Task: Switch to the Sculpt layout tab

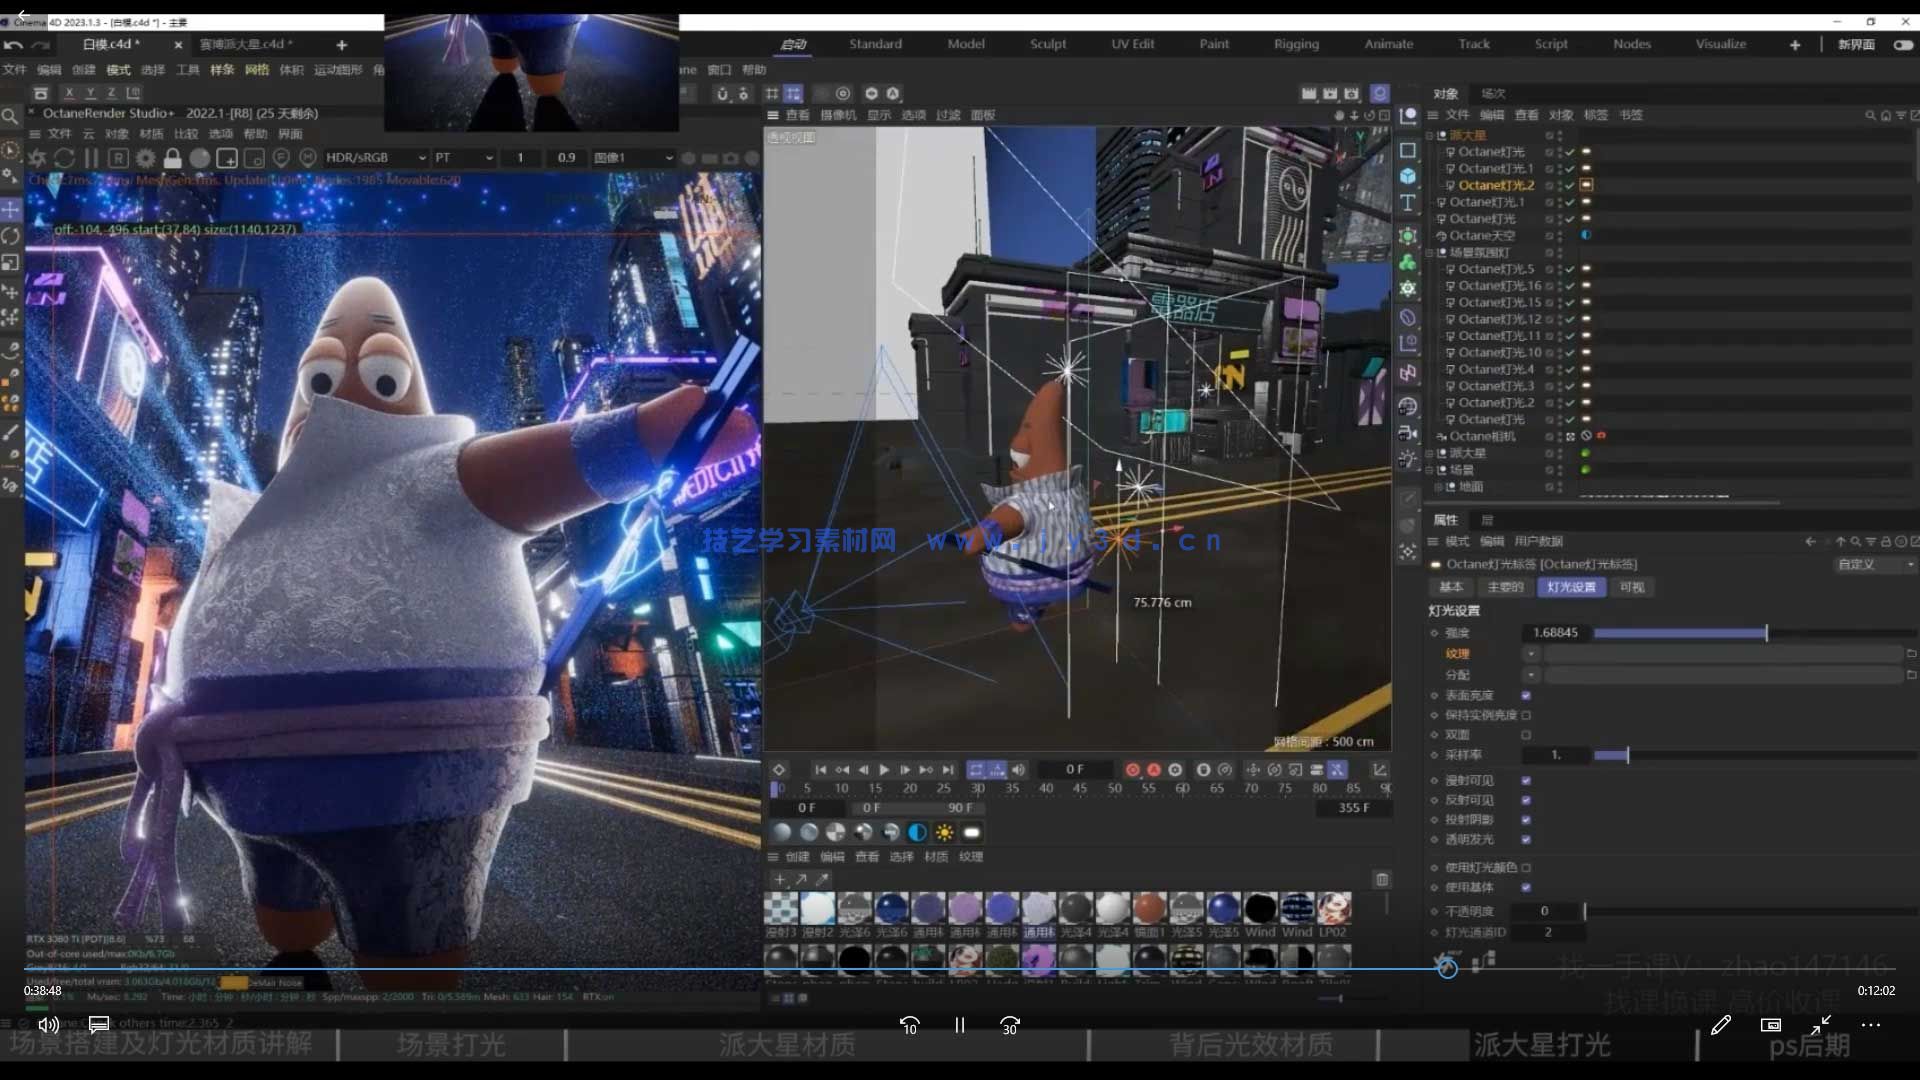Action: 1048,44
